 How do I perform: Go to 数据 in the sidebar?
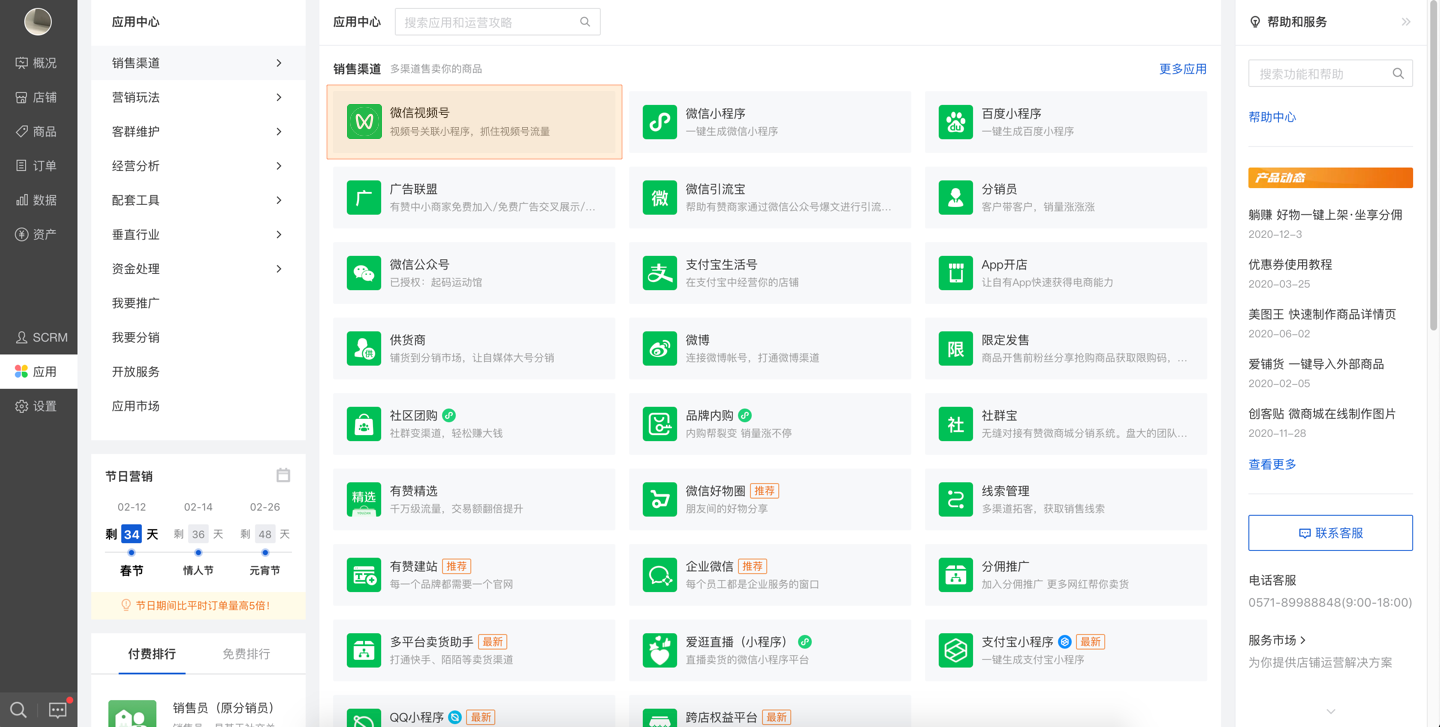point(38,200)
